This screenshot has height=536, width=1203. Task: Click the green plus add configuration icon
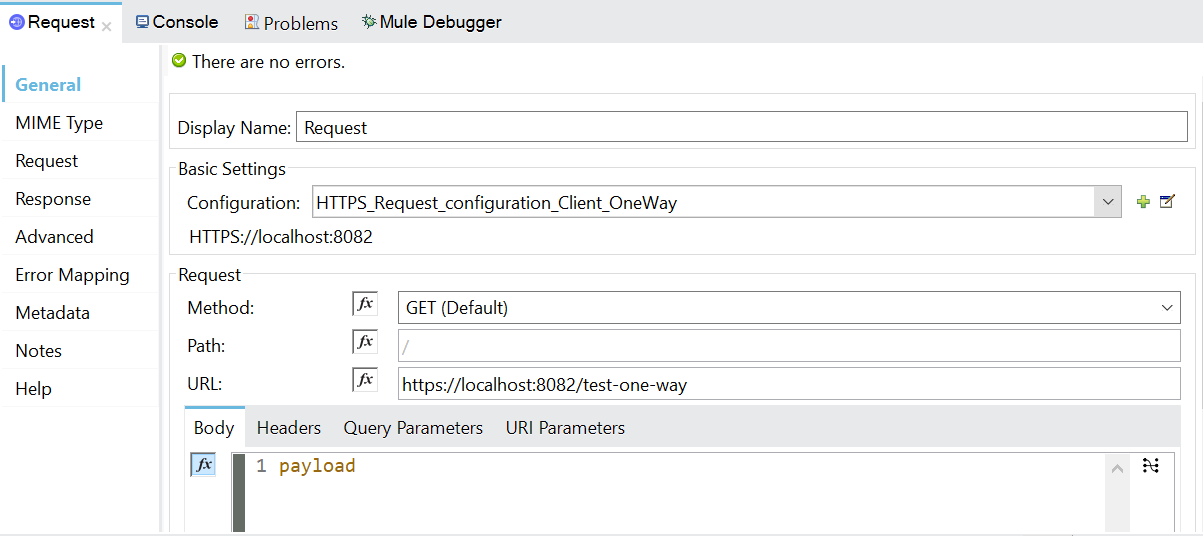[1143, 203]
